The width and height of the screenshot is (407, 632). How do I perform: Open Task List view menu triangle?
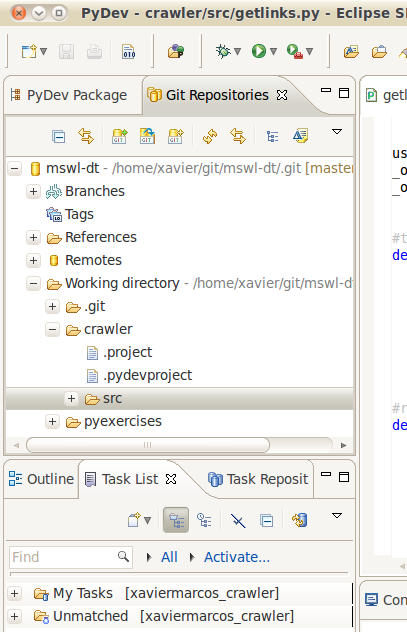click(337, 516)
